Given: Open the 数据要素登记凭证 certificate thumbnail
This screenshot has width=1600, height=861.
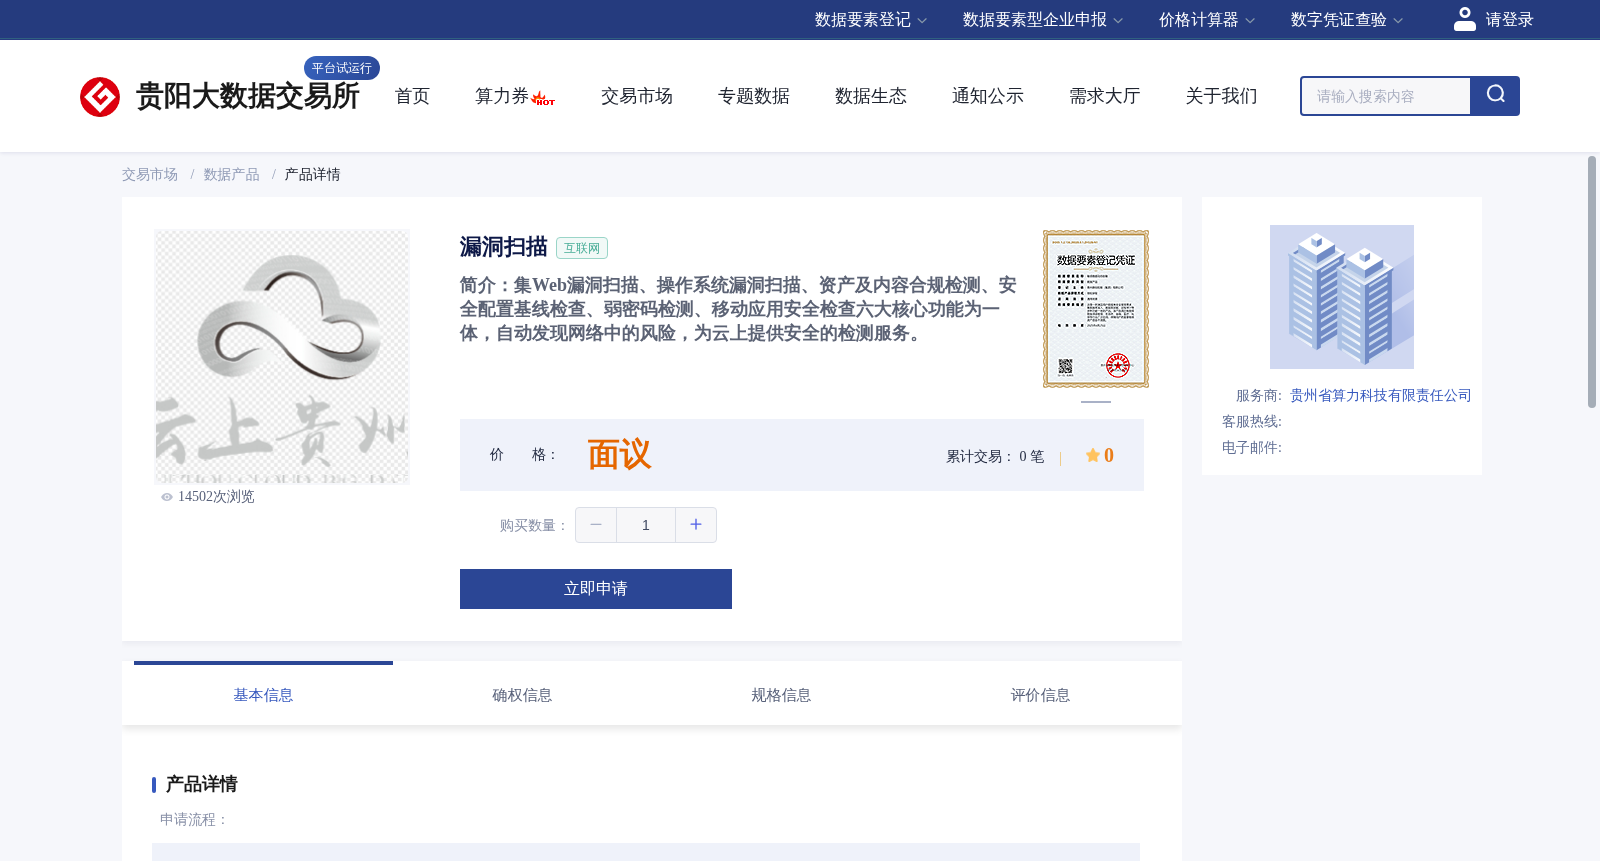Looking at the screenshot, I should tap(1096, 309).
